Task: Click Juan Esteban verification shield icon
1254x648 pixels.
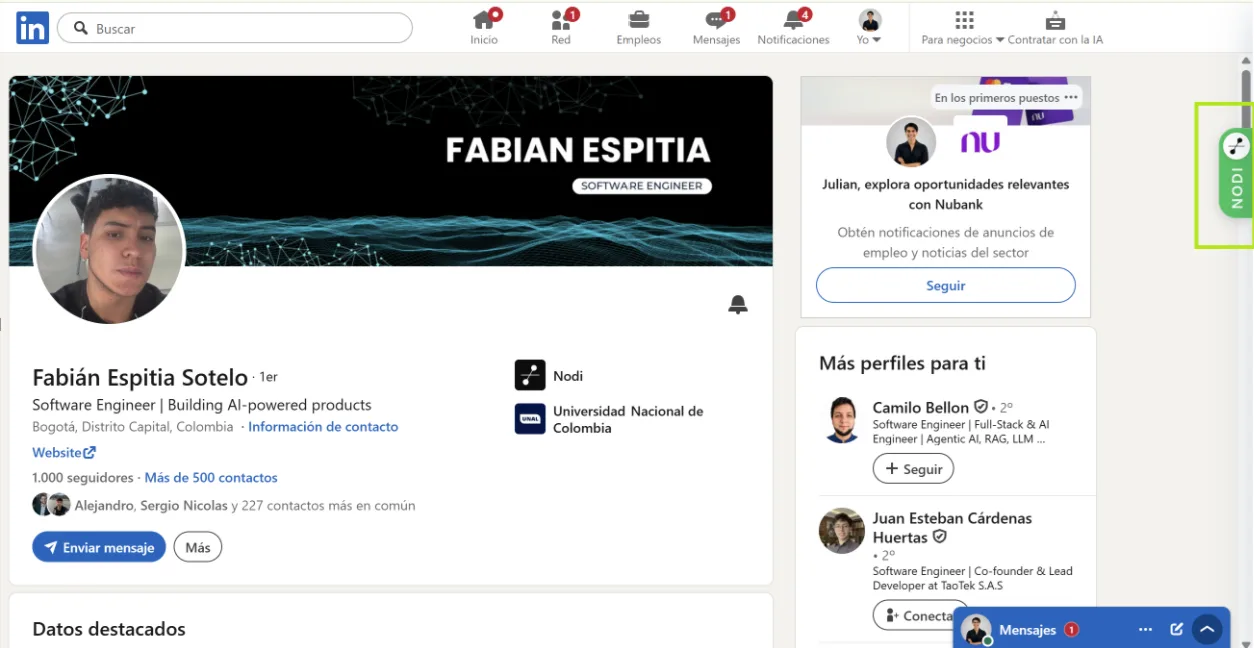Action: tap(939, 537)
